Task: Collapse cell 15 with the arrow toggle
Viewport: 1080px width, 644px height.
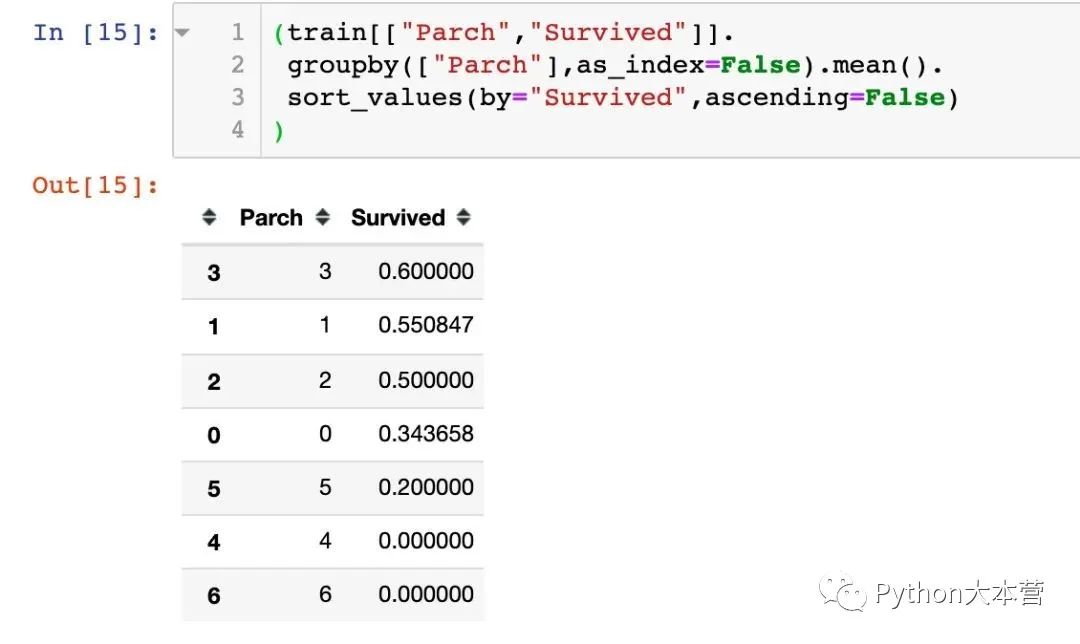Action: point(182,32)
